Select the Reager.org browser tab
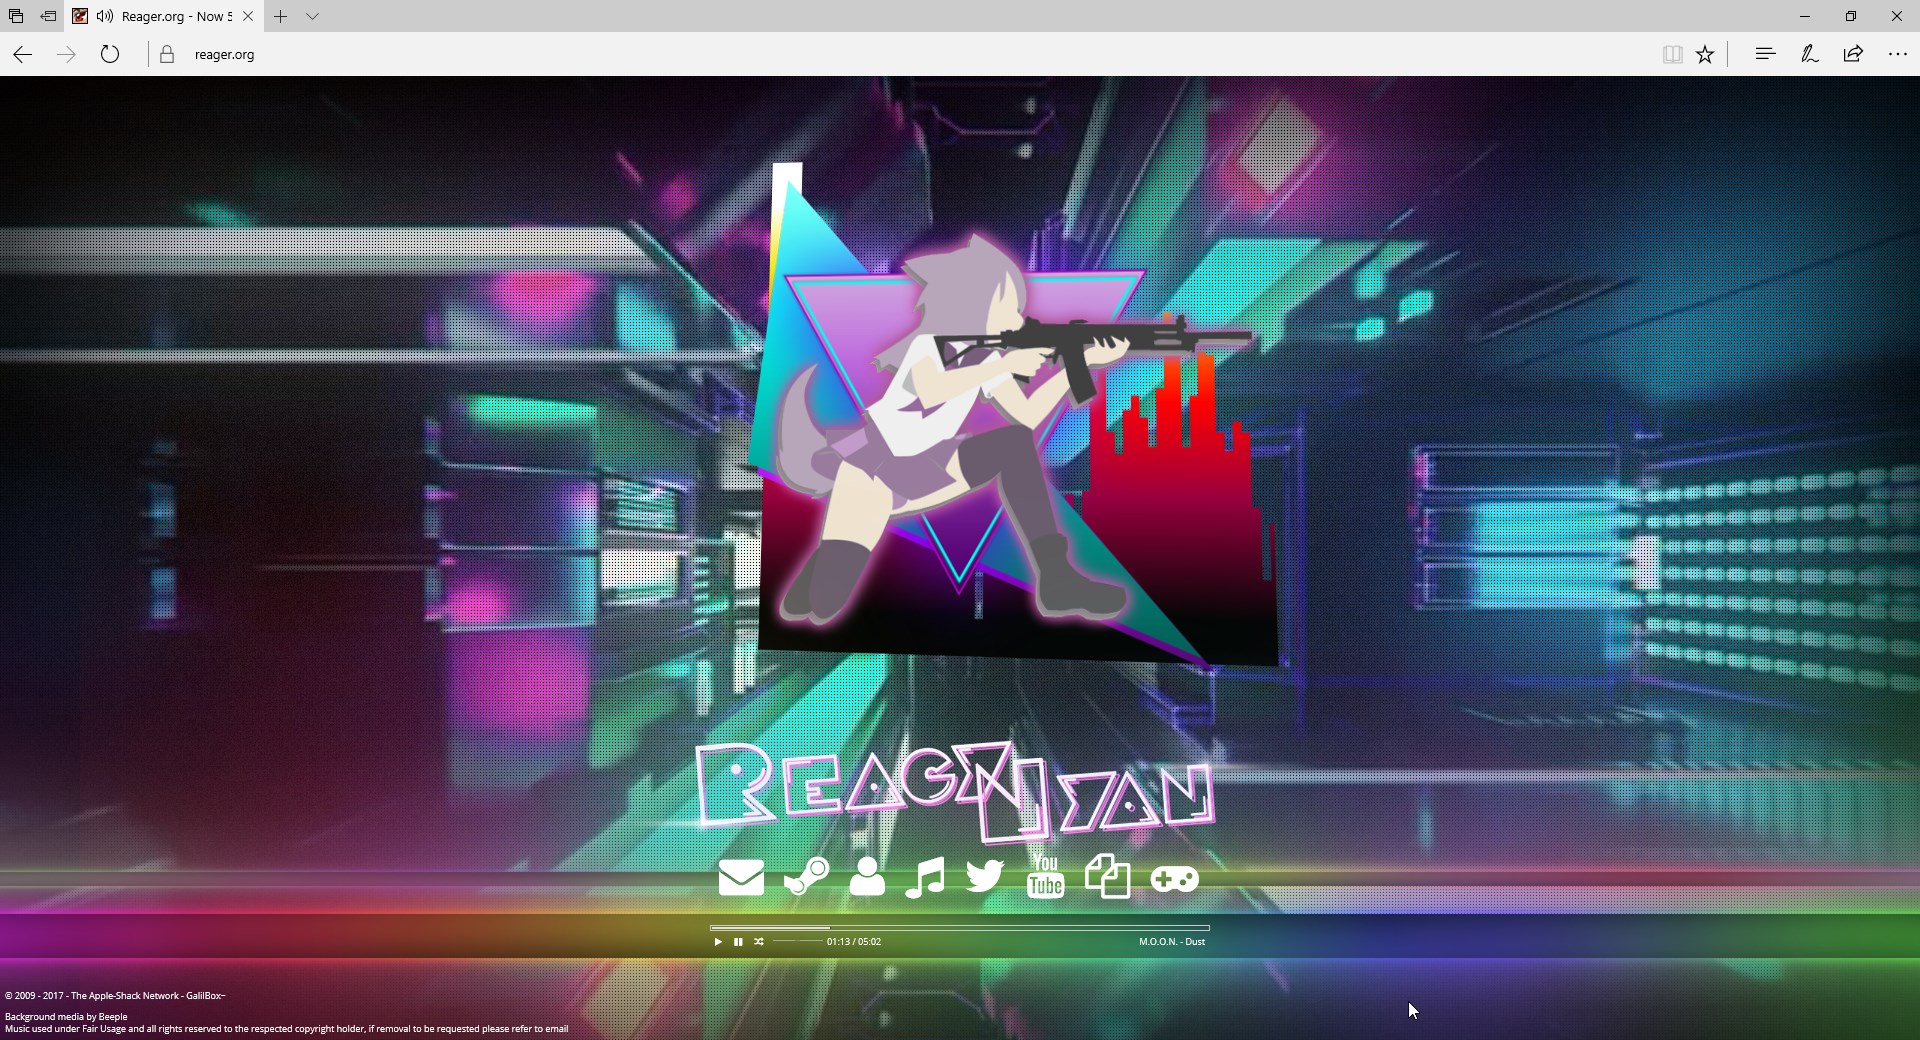 [163, 16]
